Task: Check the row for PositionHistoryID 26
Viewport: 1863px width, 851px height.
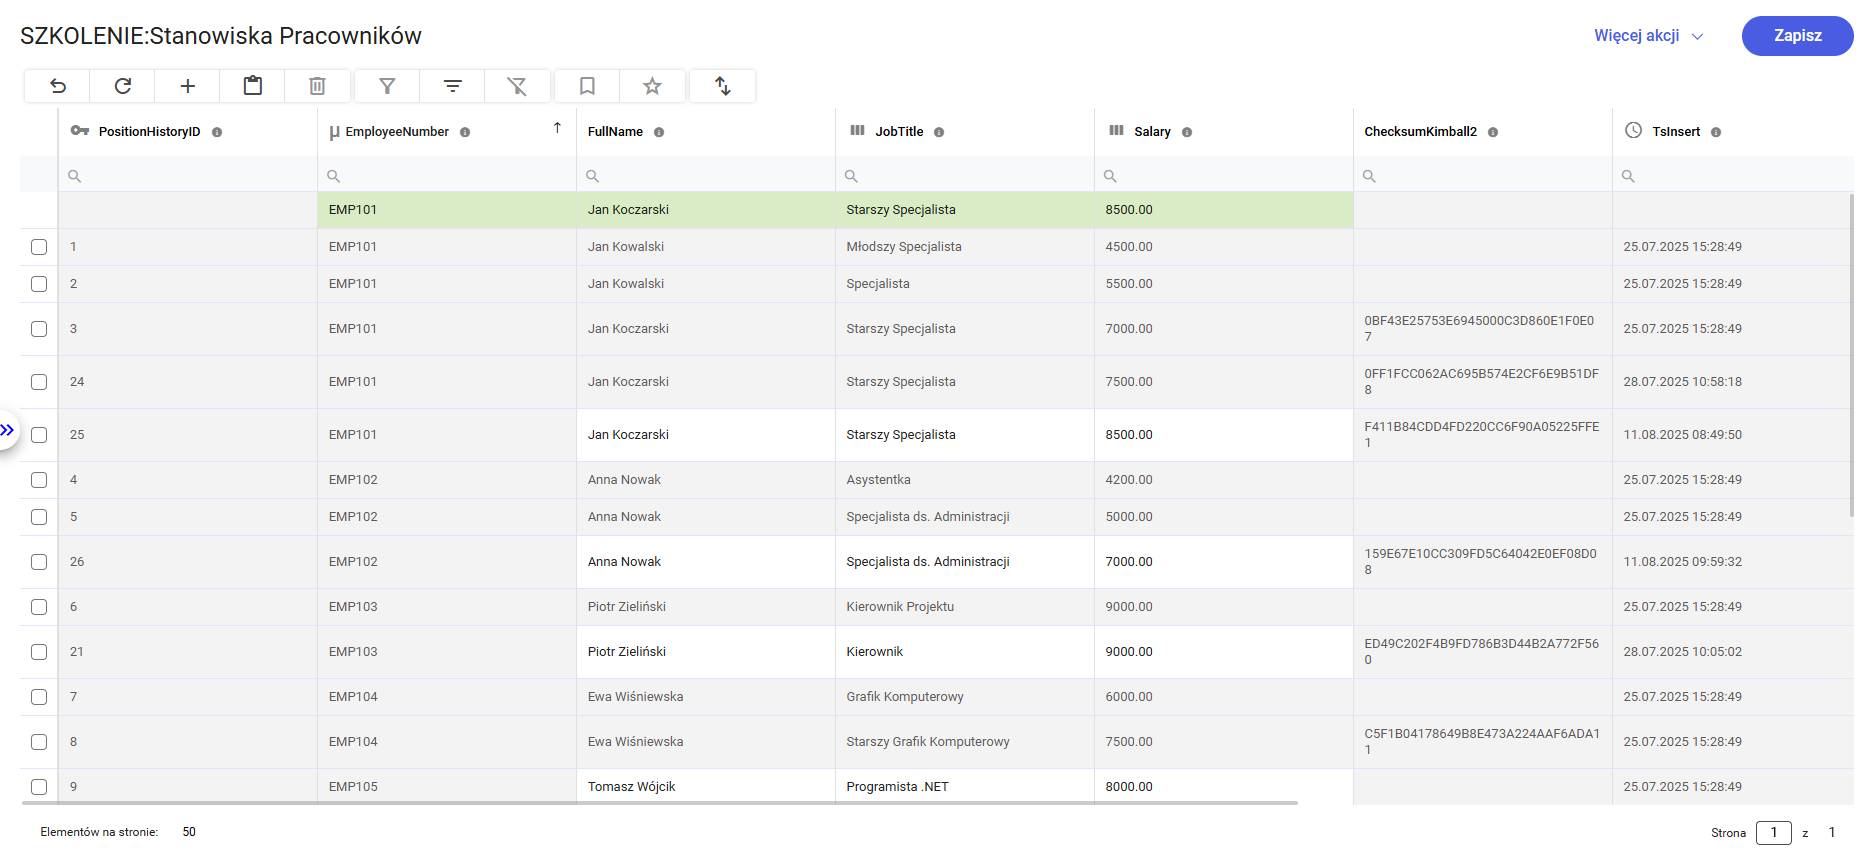Action: pyautogui.click(x=39, y=562)
